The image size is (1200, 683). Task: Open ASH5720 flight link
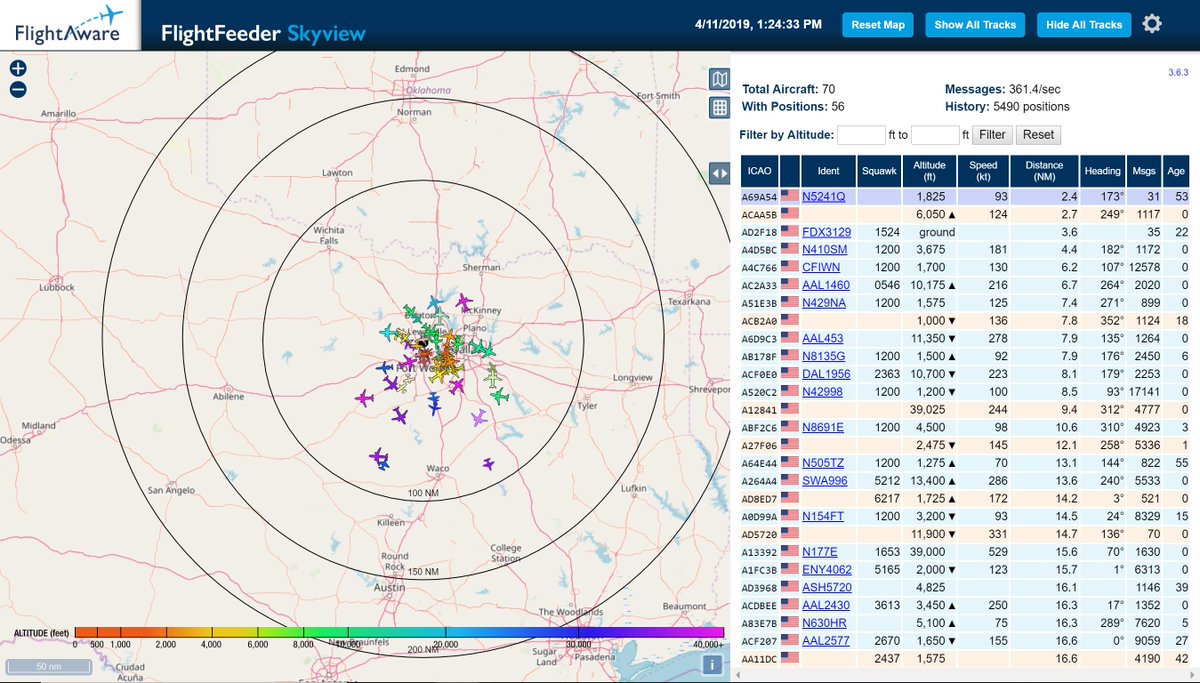pyautogui.click(x=826, y=587)
